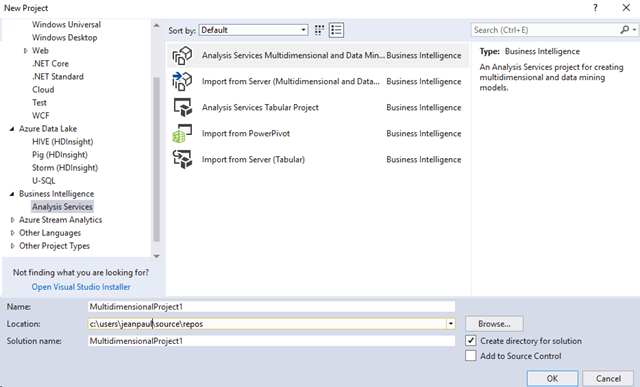Click the Analysis Services Multidimensional project icon
Viewport: 640px width, 387px height.
coord(182,56)
